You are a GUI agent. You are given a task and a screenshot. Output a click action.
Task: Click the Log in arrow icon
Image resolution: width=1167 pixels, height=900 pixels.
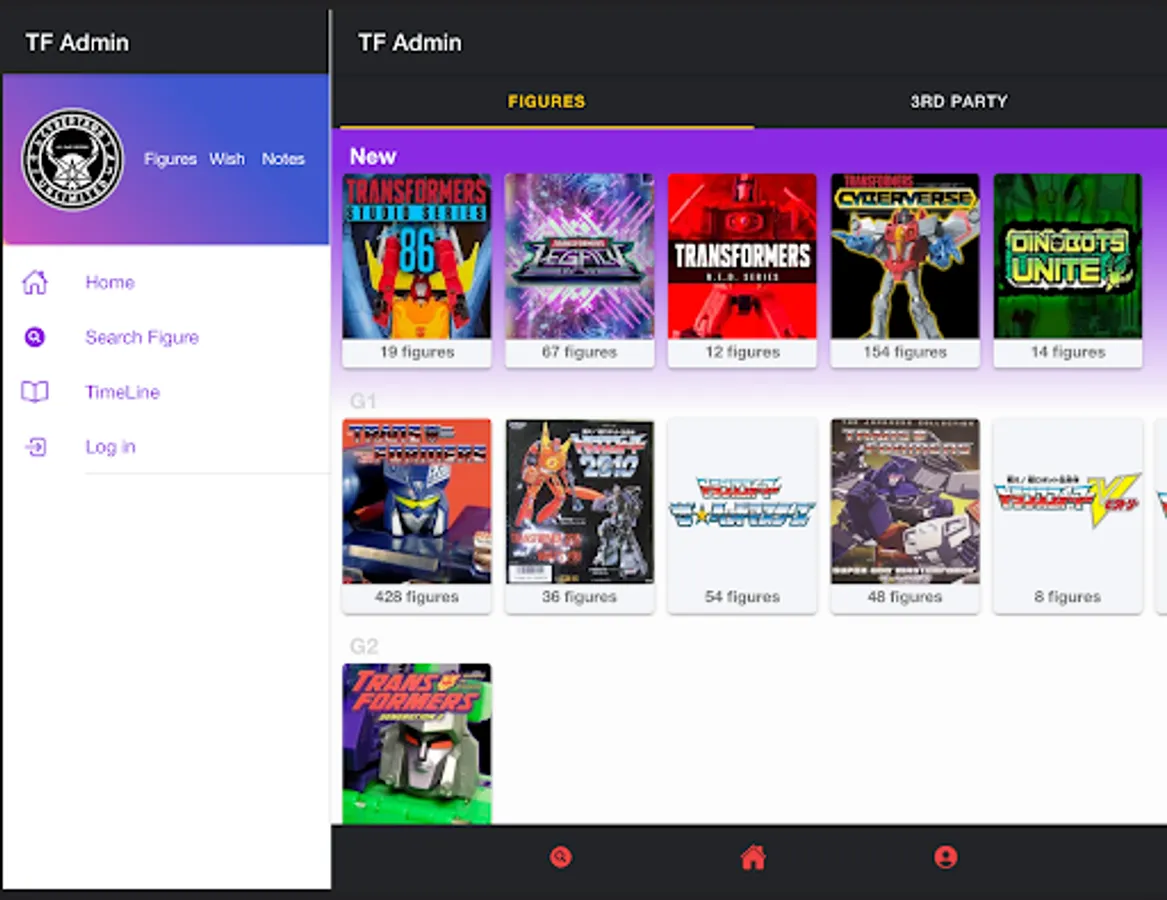tap(35, 447)
